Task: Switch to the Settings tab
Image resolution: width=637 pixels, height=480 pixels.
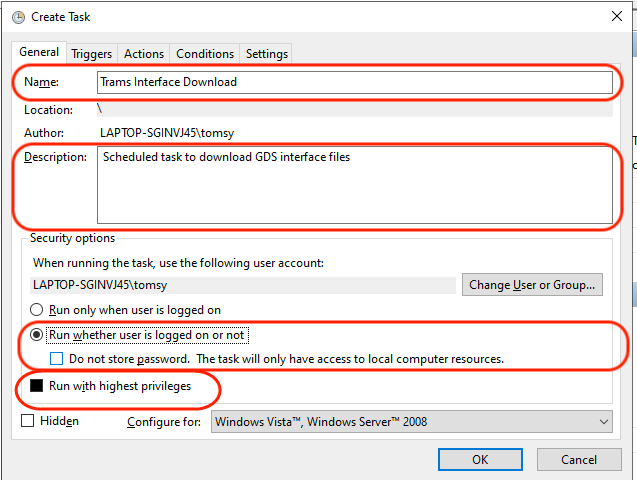Action: point(266,54)
